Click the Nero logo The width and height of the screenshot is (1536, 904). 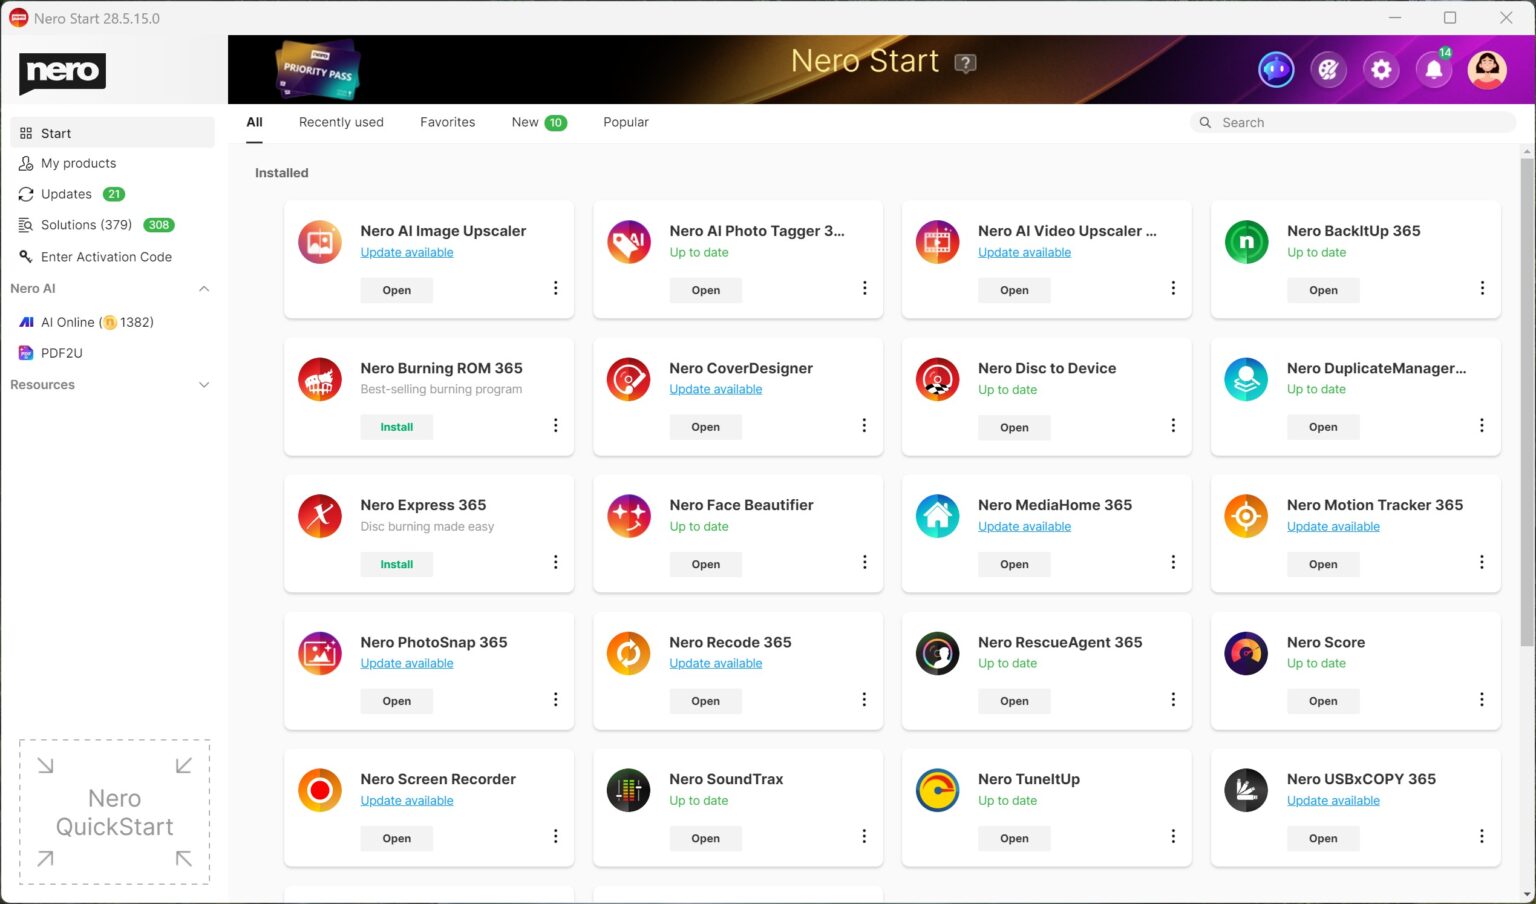click(62, 73)
